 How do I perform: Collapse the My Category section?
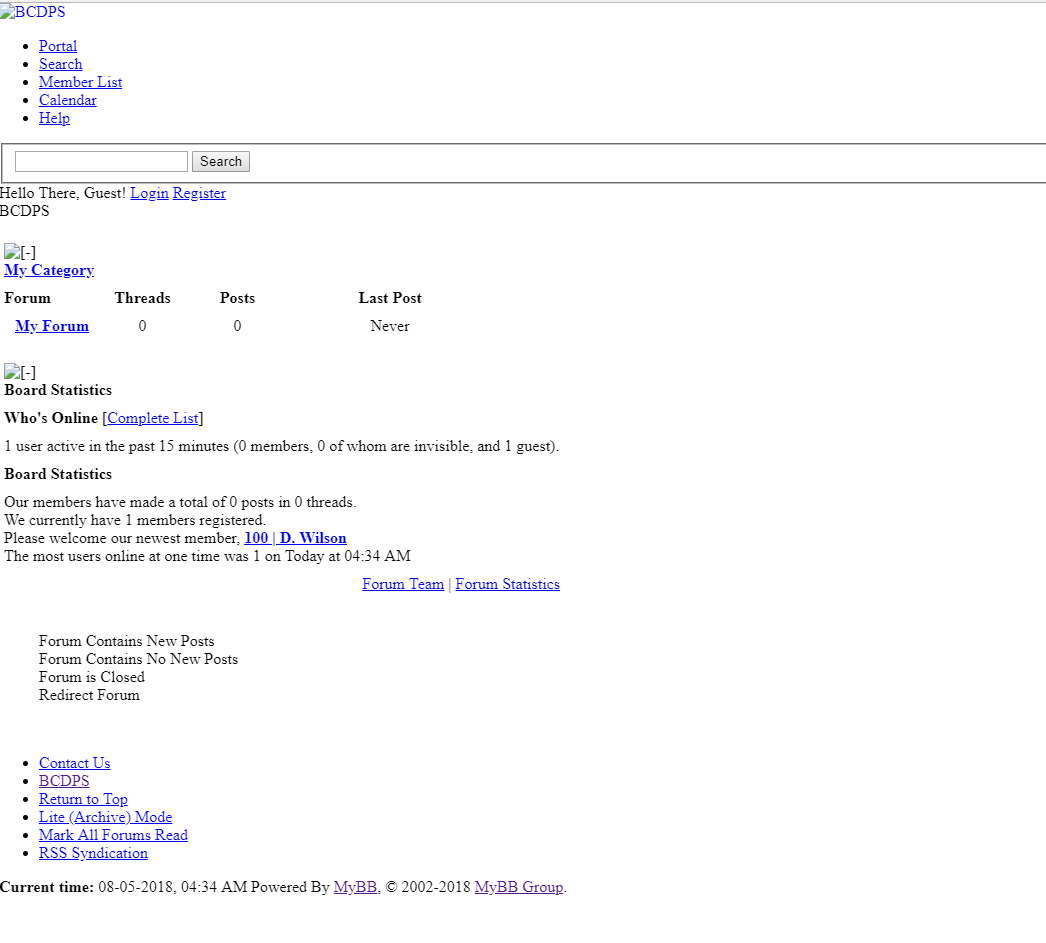click(x=20, y=252)
